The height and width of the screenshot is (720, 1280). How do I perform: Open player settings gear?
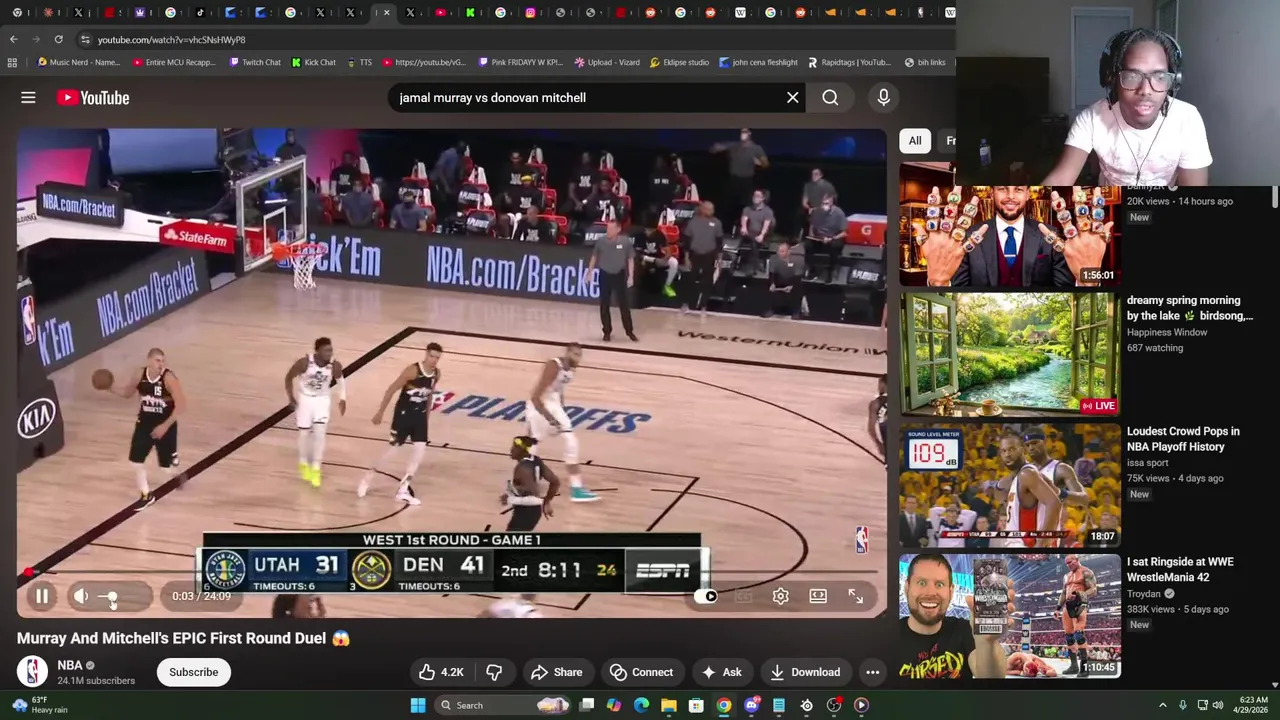[780, 596]
